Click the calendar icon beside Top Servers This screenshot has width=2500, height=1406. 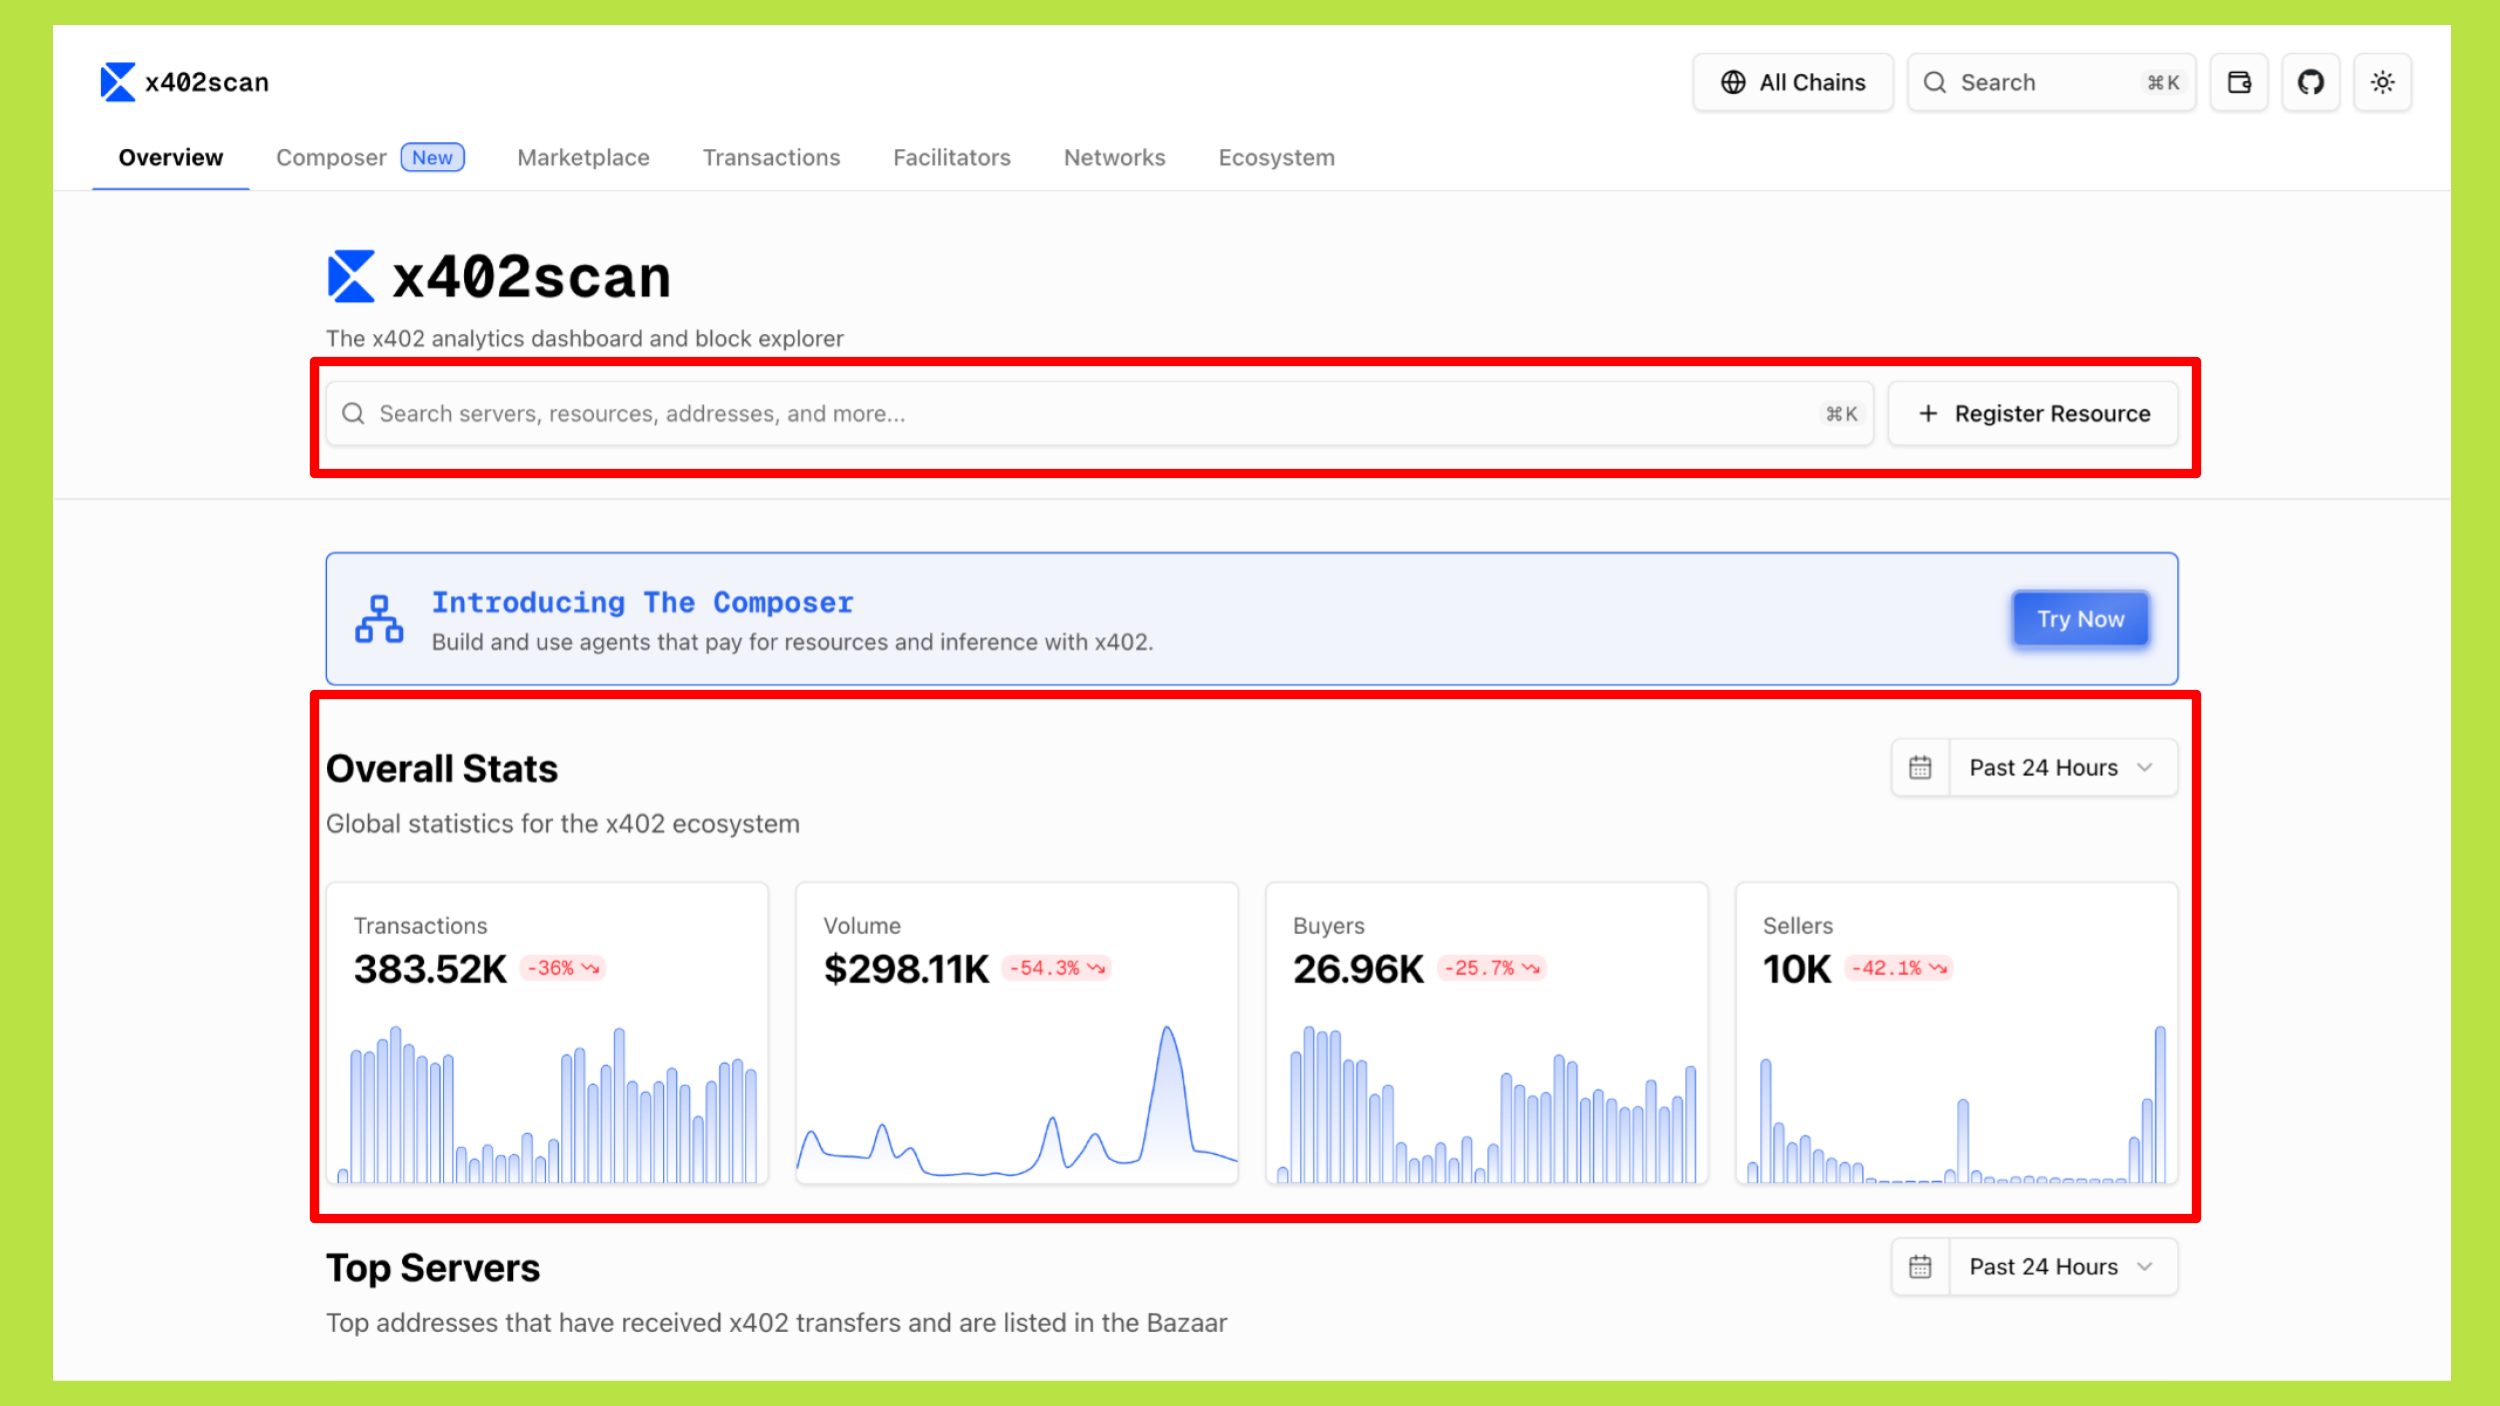coord(1920,1267)
